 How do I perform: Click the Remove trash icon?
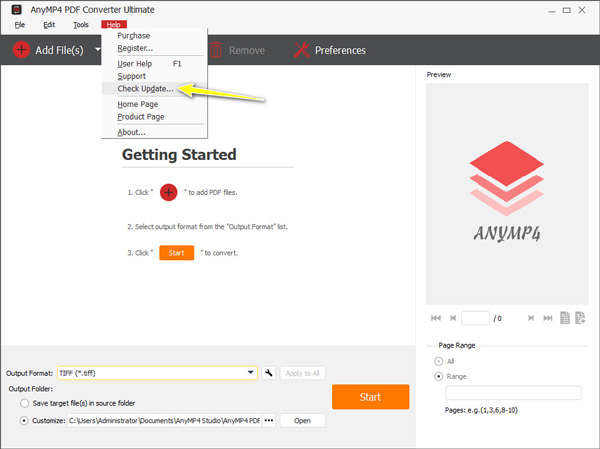(216, 50)
